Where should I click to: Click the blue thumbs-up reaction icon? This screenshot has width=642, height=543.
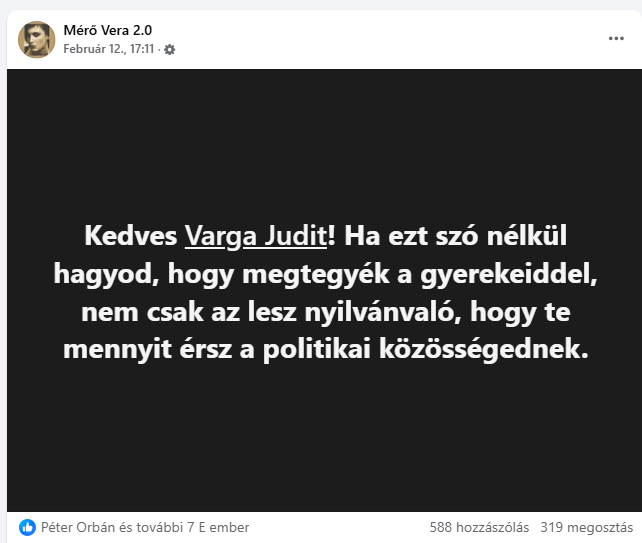coord(27,527)
